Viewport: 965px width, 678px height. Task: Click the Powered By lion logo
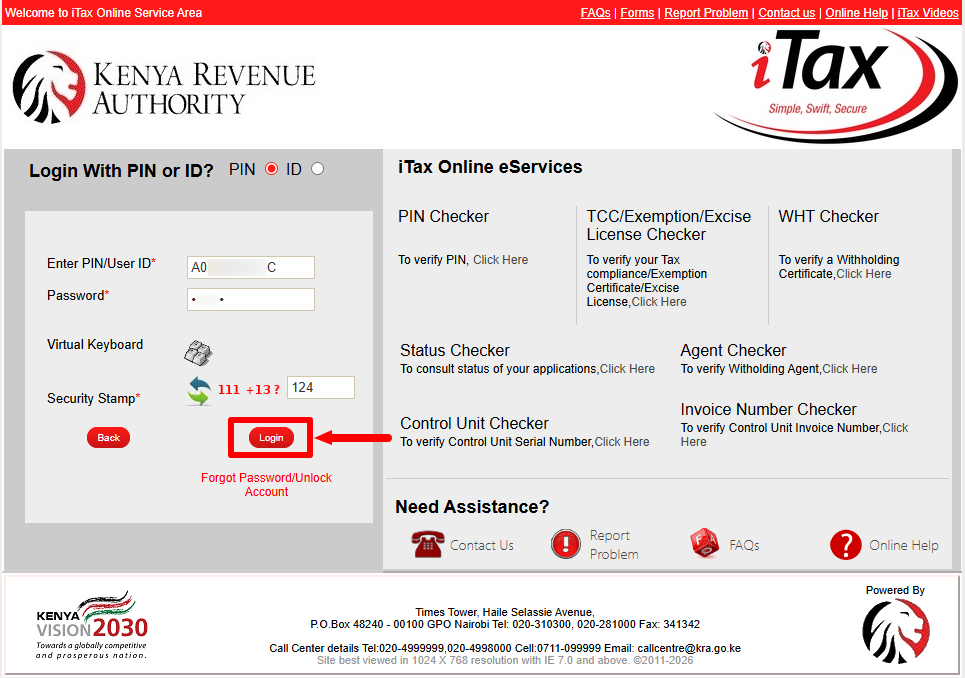pos(895,632)
